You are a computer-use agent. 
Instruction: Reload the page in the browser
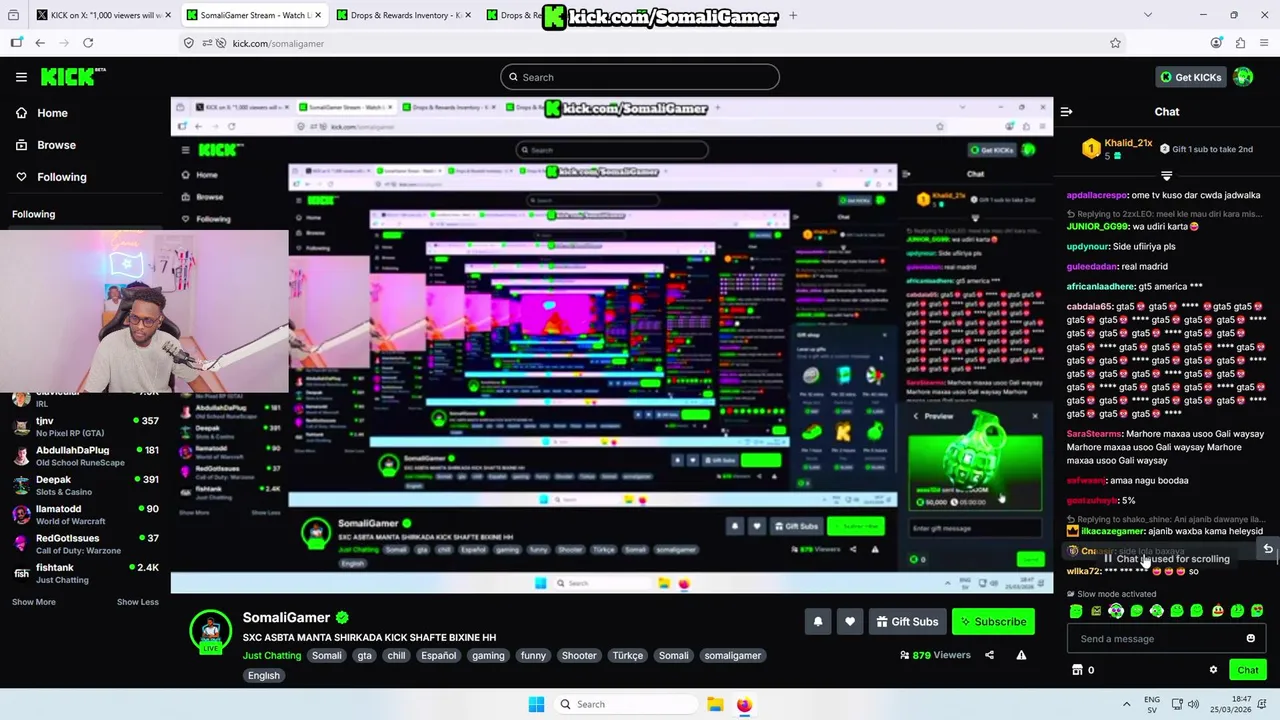click(x=88, y=43)
